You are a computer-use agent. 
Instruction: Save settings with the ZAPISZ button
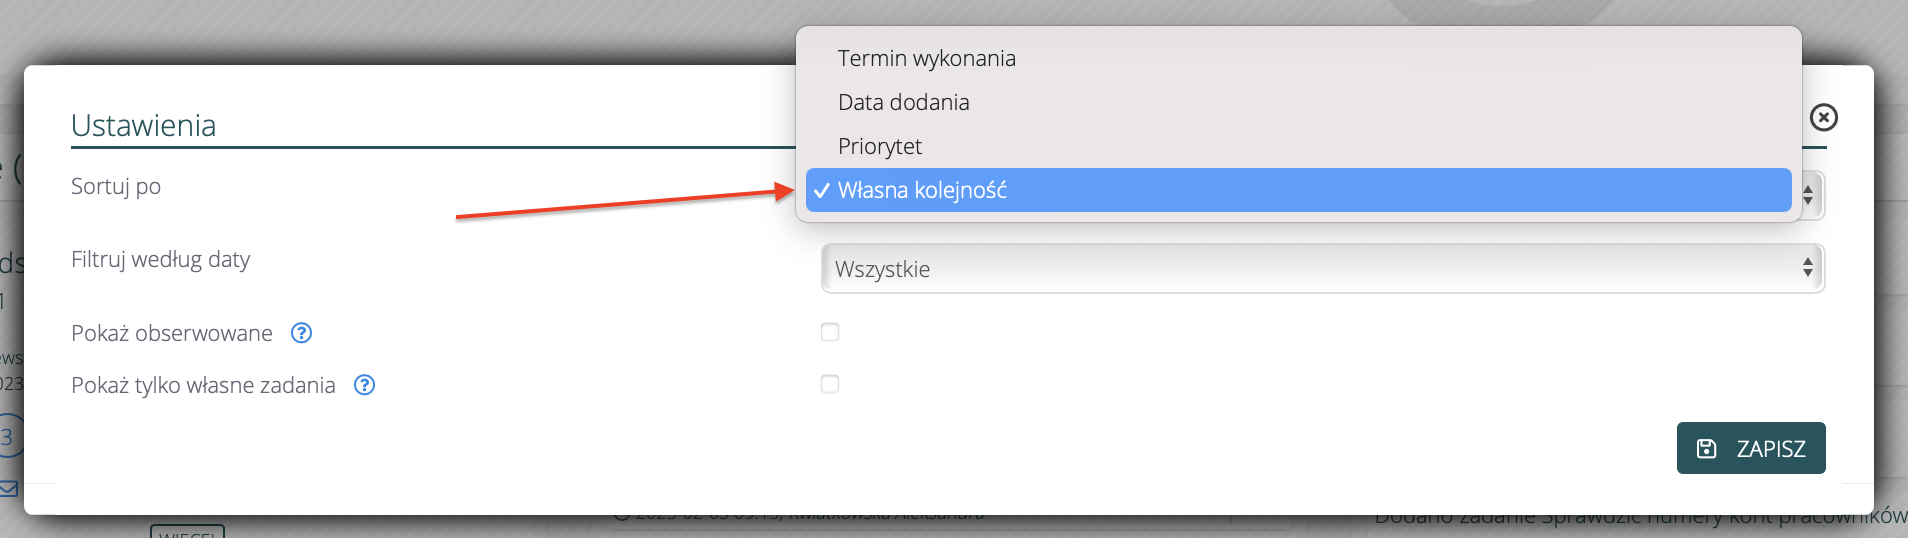point(1750,448)
